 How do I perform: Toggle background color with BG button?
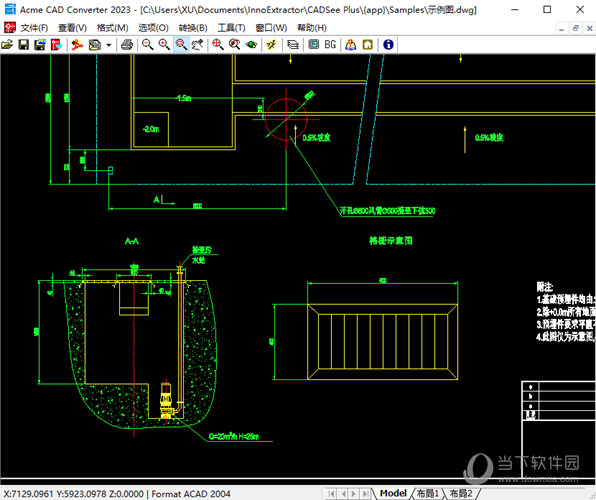tap(330, 45)
